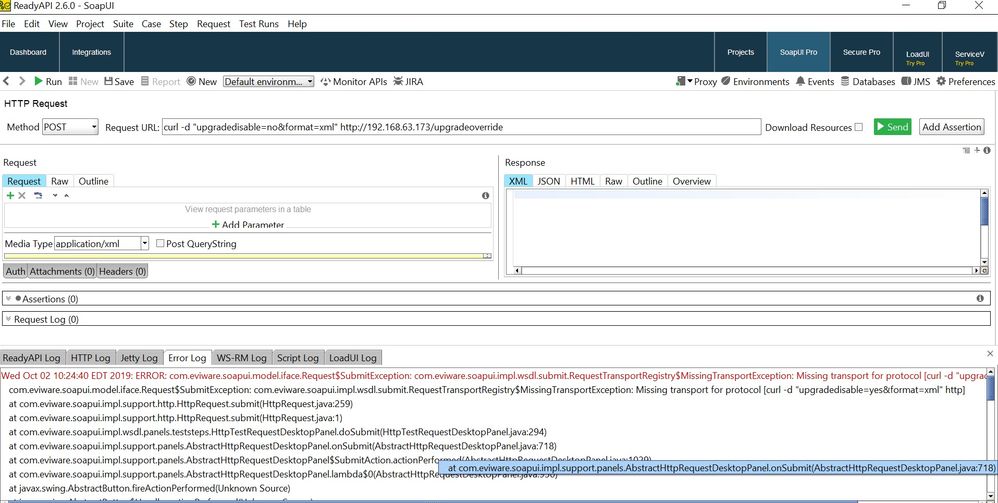Switch to the JSON response tab
Screen dimensions: 998x503
[x=549, y=181]
